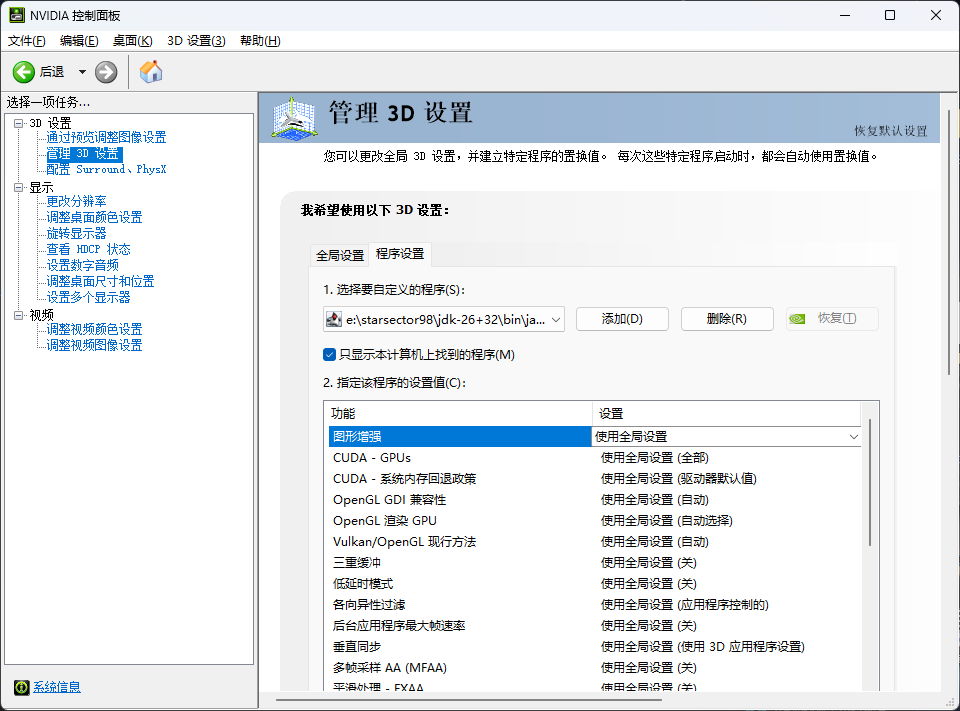Open 更改分辨率 in task tree
Image resolution: width=960 pixels, height=711 pixels.
click(x=77, y=201)
